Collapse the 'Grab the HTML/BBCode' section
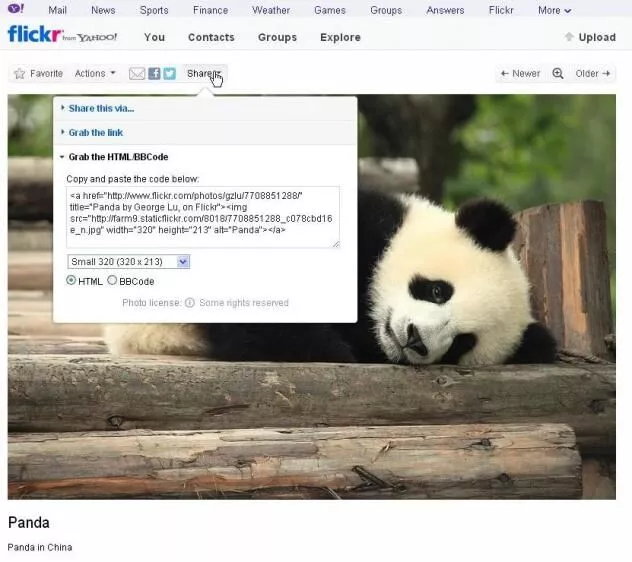Screen dimensions: 632x562 click(117, 157)
